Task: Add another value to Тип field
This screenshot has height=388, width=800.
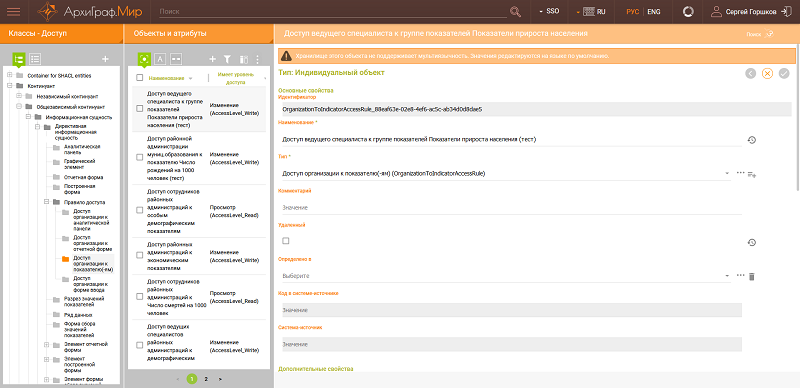Action: coord(752,174)
